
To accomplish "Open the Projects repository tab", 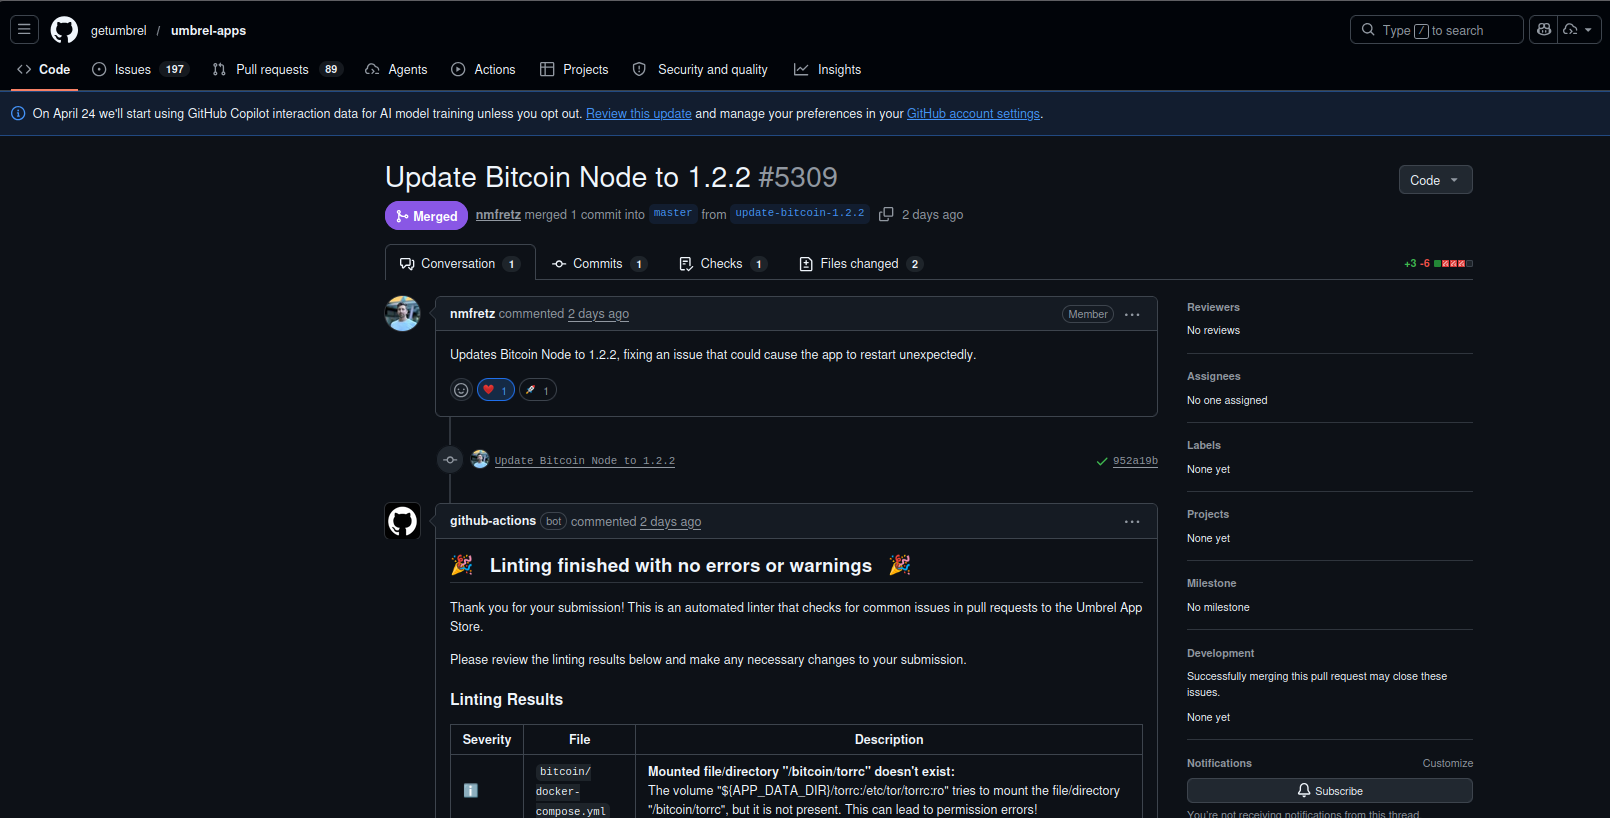I will pyautogui.click(x=574, y=69).
